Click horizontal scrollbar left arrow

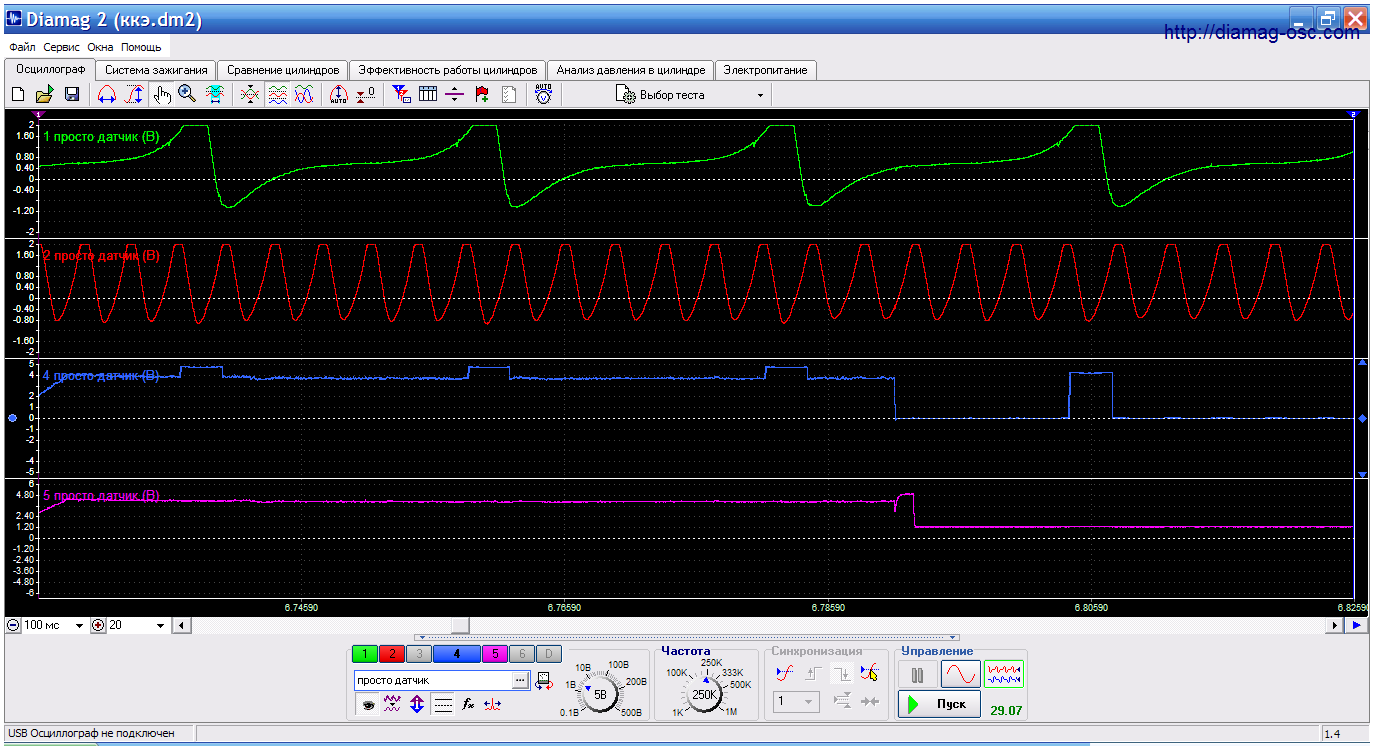[x=181, y=625]
